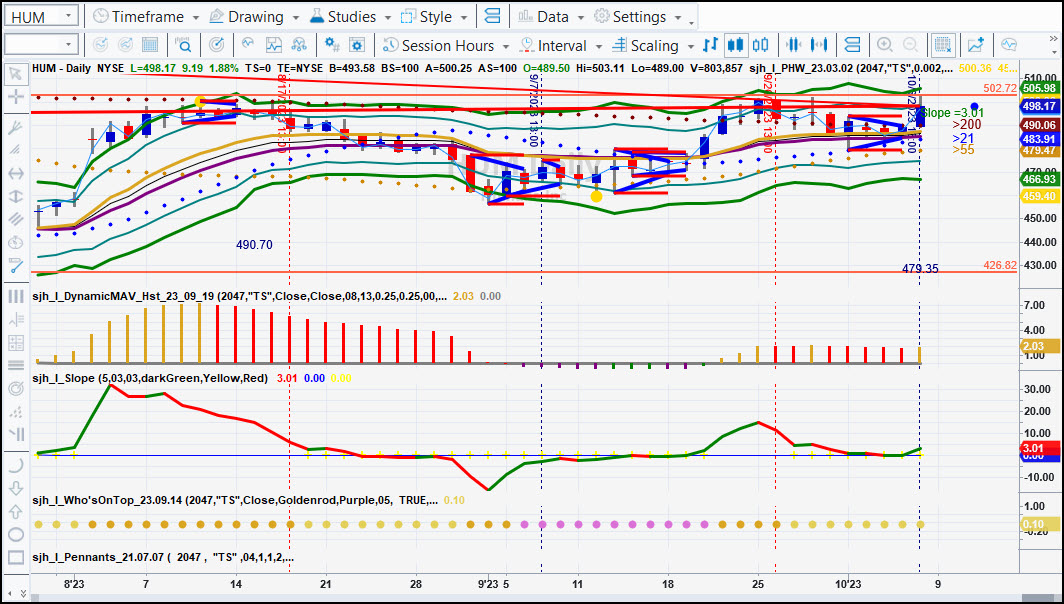
Task: Expand the Timeframe dropdown arrow
Action: point(196,18)
